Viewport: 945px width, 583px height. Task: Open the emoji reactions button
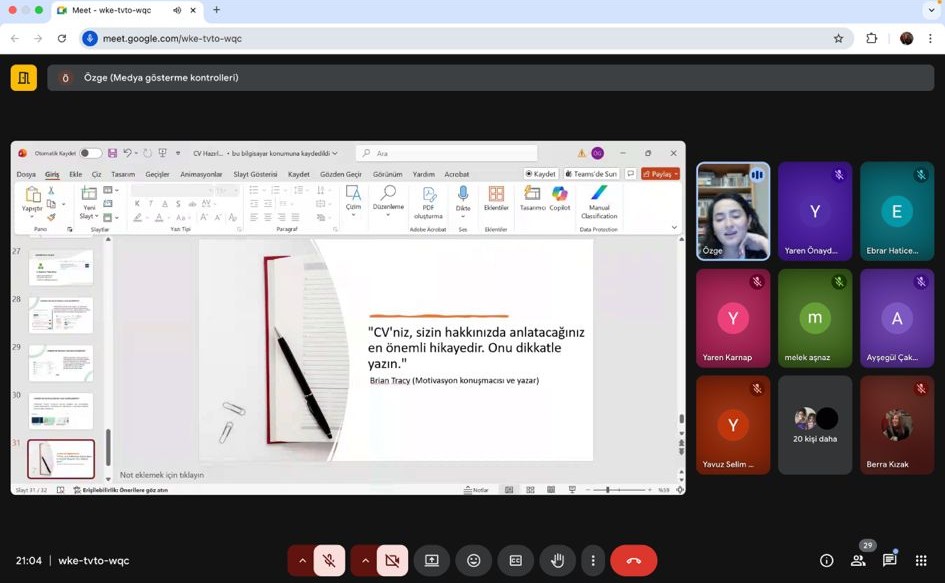pos(474,561)
